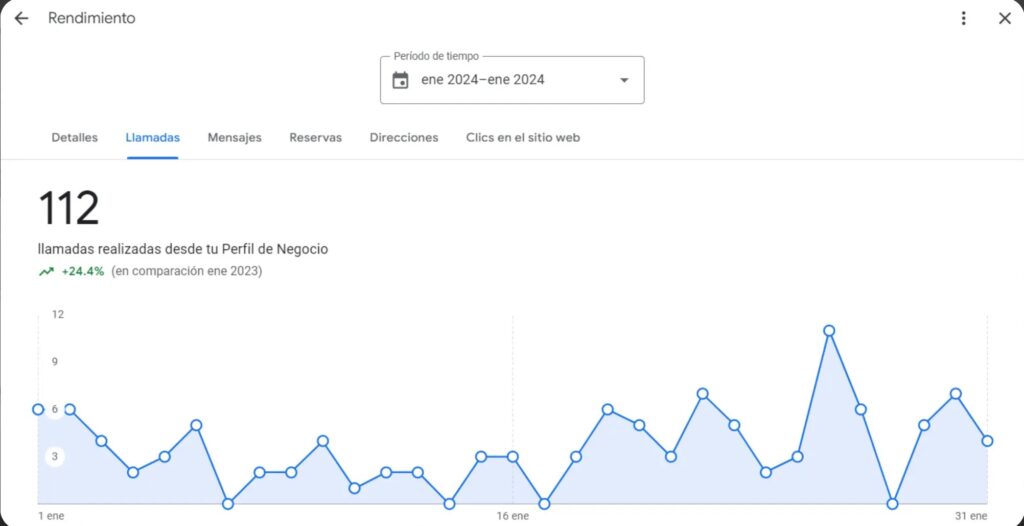Image resolution: width=1024 pixels, height=526 pixels.
Task: Select the Llamadas tab
Action: (x=153, y=138)
